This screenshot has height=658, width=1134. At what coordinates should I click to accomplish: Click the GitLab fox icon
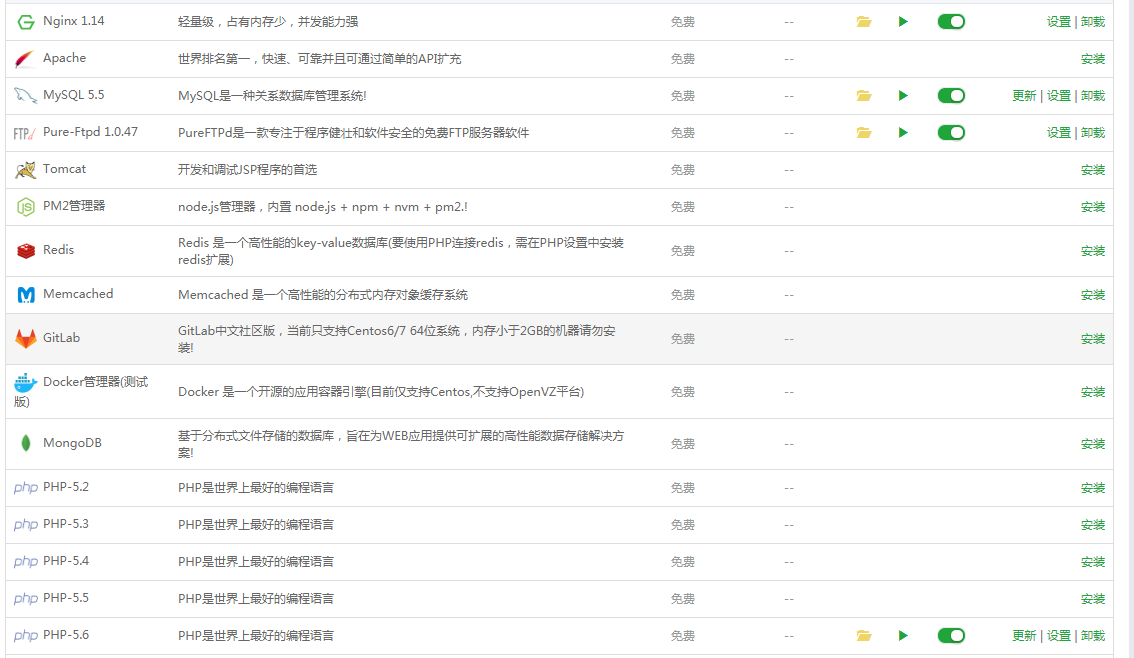pyautogui.click(x=25, y=338)
